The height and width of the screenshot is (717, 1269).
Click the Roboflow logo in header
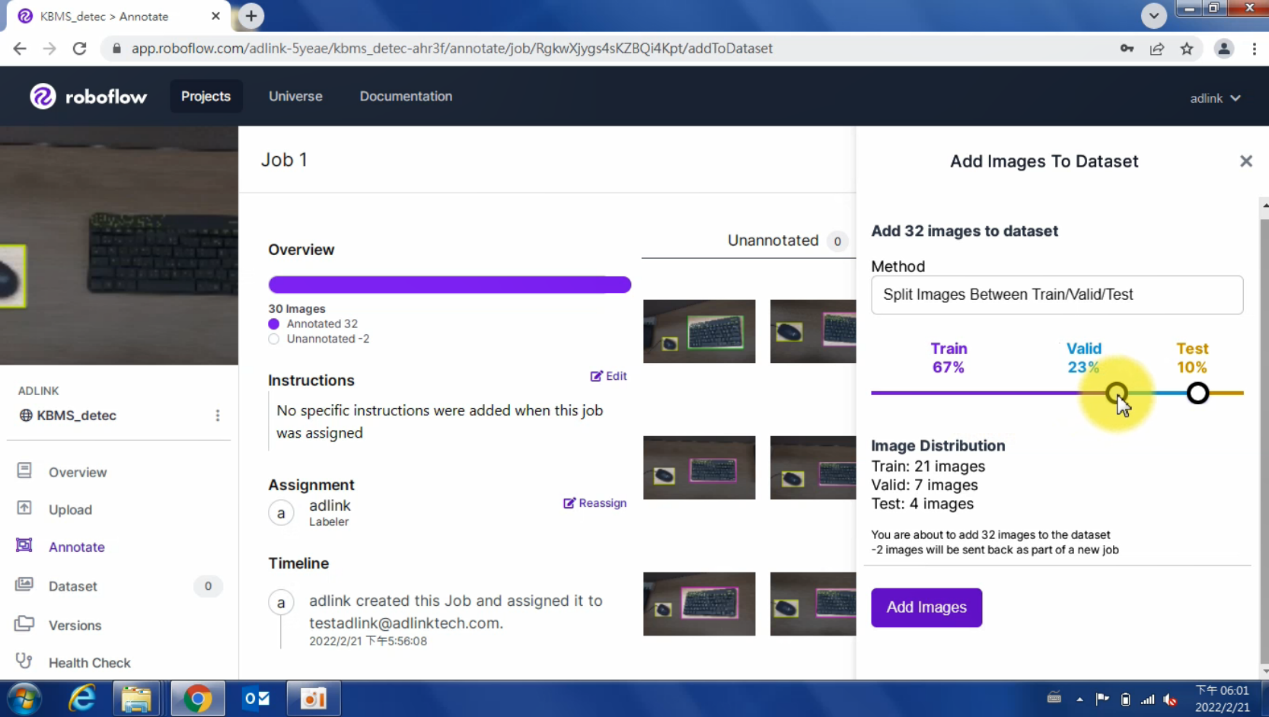[x=88, y=97]
